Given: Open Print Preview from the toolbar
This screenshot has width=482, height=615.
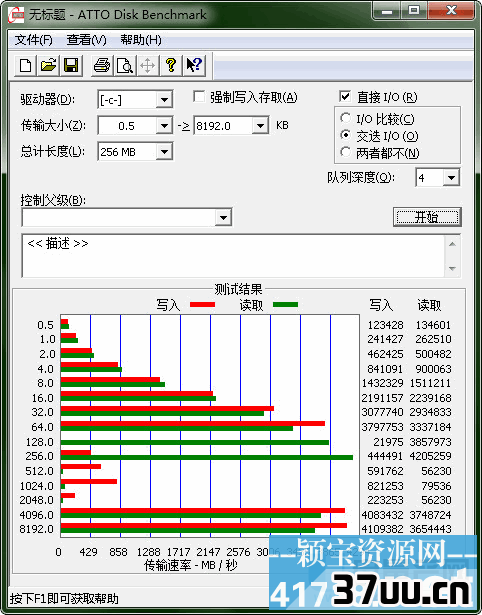Looking at the screenshot, I should (x=125, y=65).
